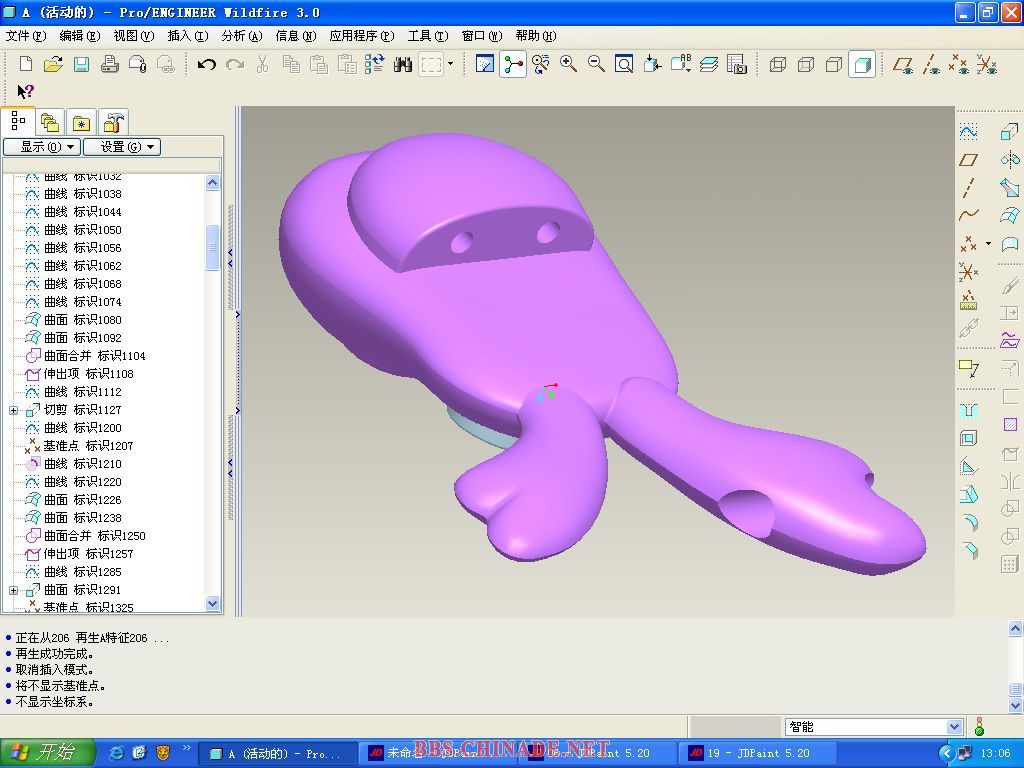This screenshot has width=1024, height=768.
Task: Click the binoculars Find icon
Action: [403, 65]
